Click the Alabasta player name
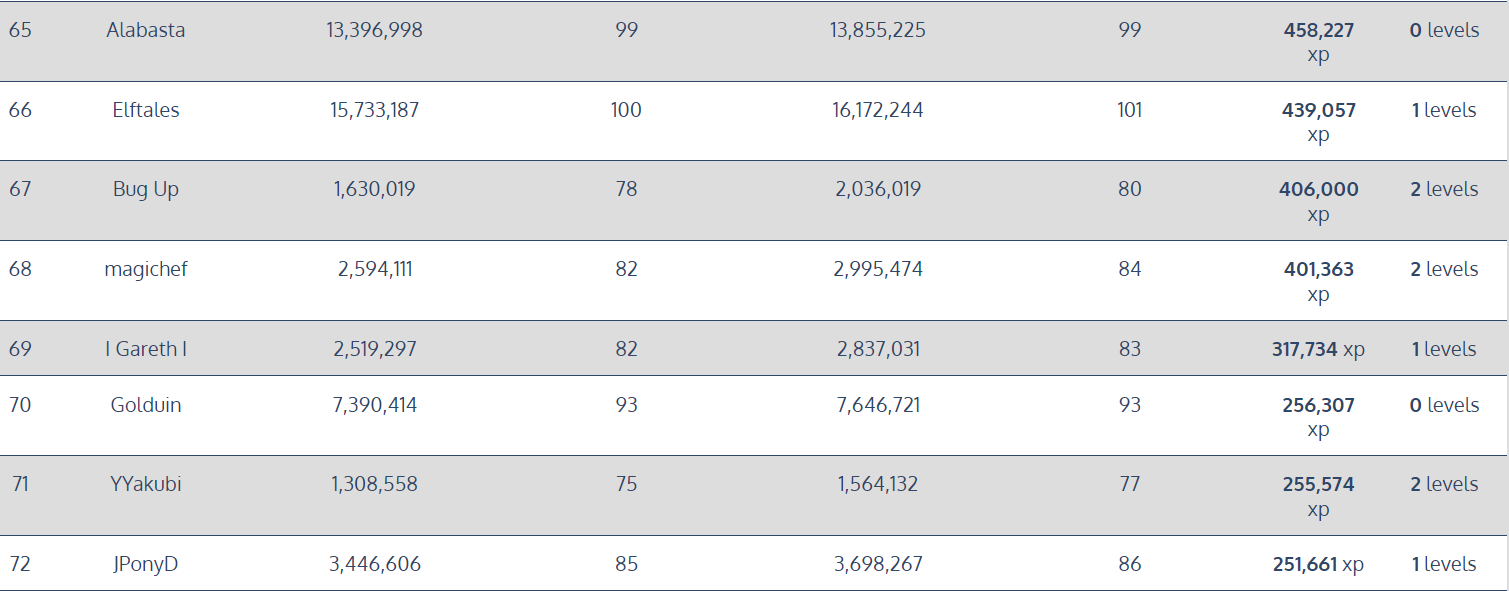This screenshot has height=591, width=1509. (146, 30)
